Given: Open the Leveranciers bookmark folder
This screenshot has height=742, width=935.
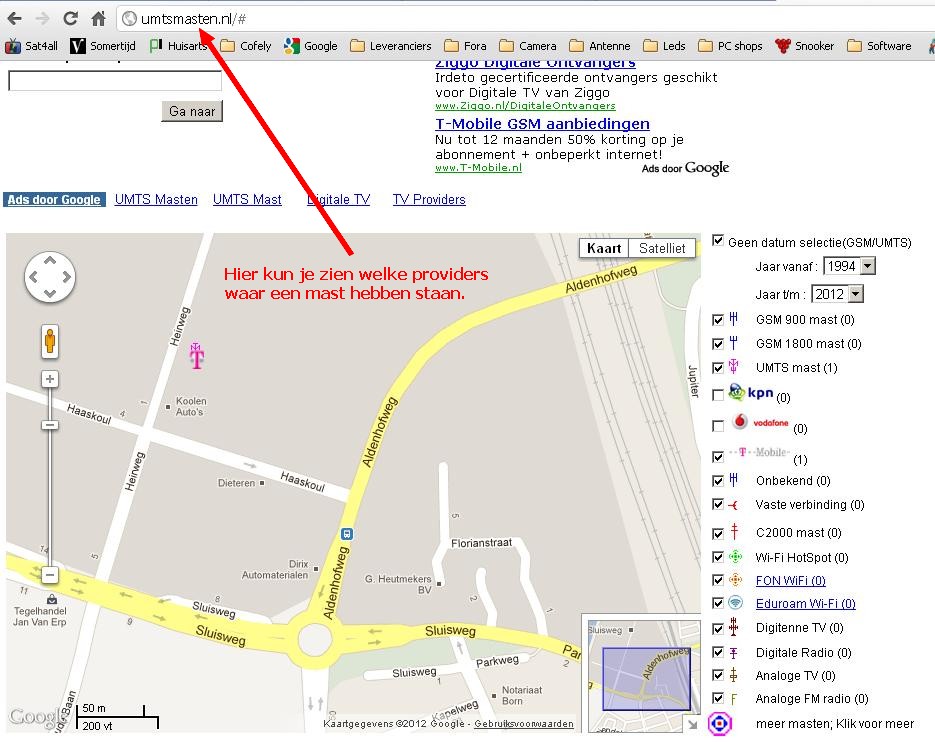Looking at the screenshot, I should click(x=391, y=46).
